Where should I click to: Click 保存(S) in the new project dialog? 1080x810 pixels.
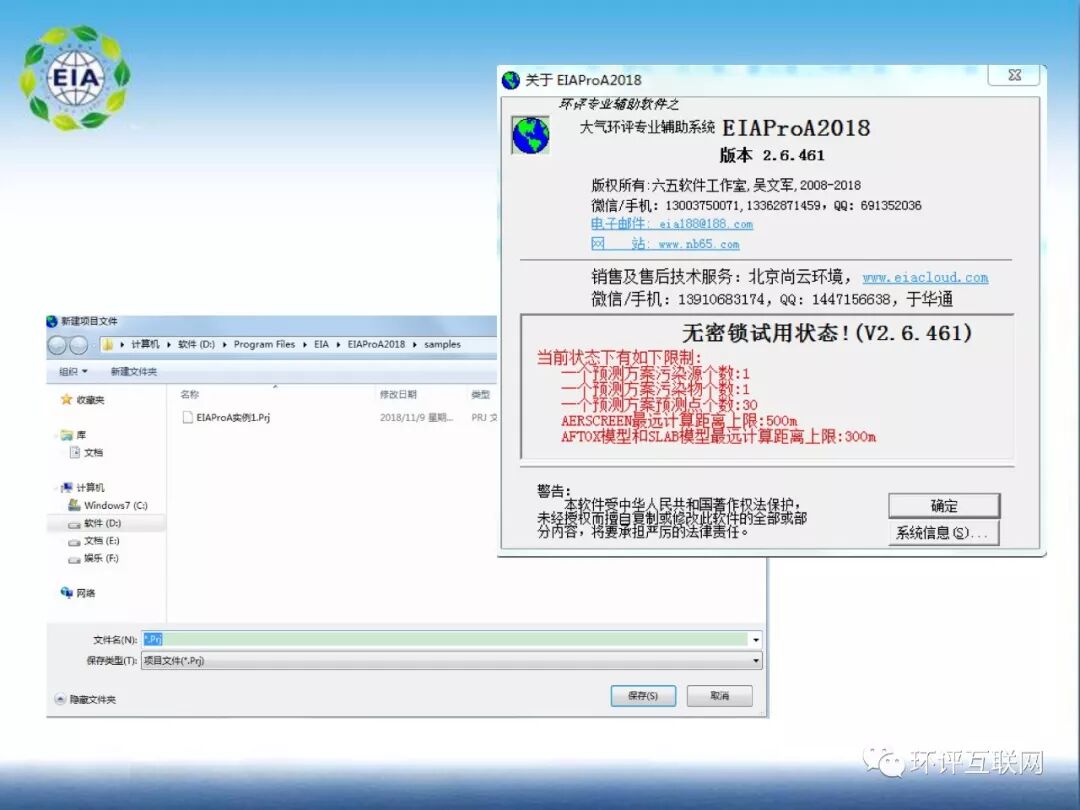pos(643,696)
